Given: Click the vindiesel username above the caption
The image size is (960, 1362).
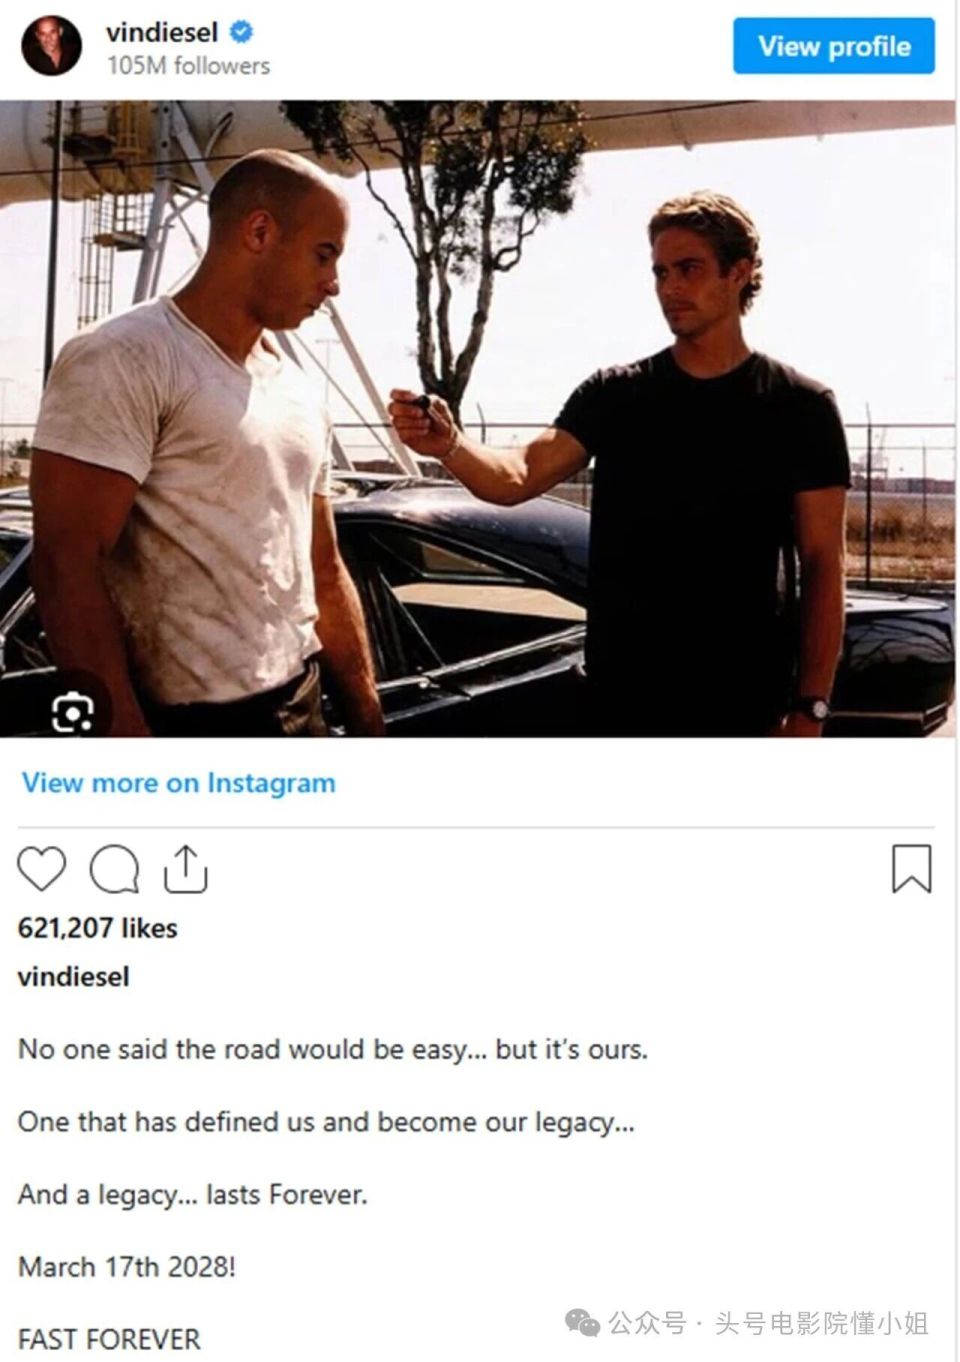Looking at the screenshot, I should pyautogui.click(x=74, y=977).
